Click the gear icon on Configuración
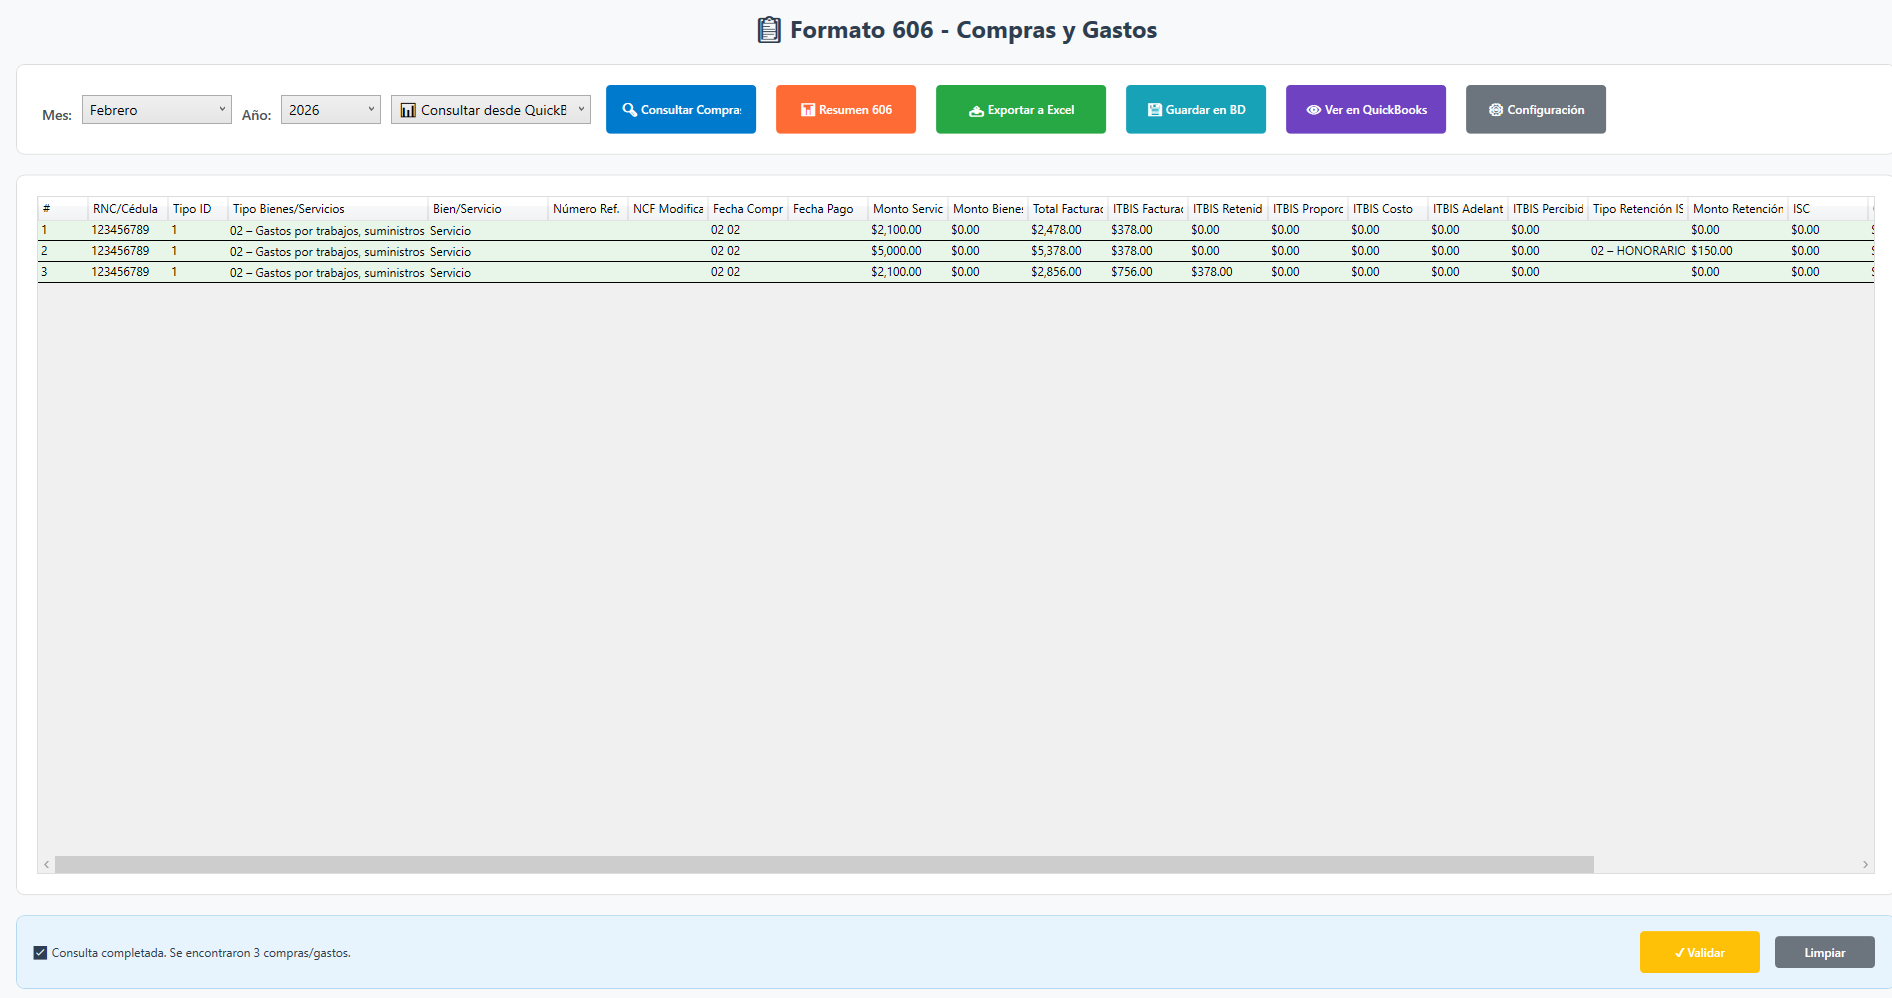Image resolution: width=1892 pixels, height=998 pixels. pyautogui.click(x=1495, y=110)
